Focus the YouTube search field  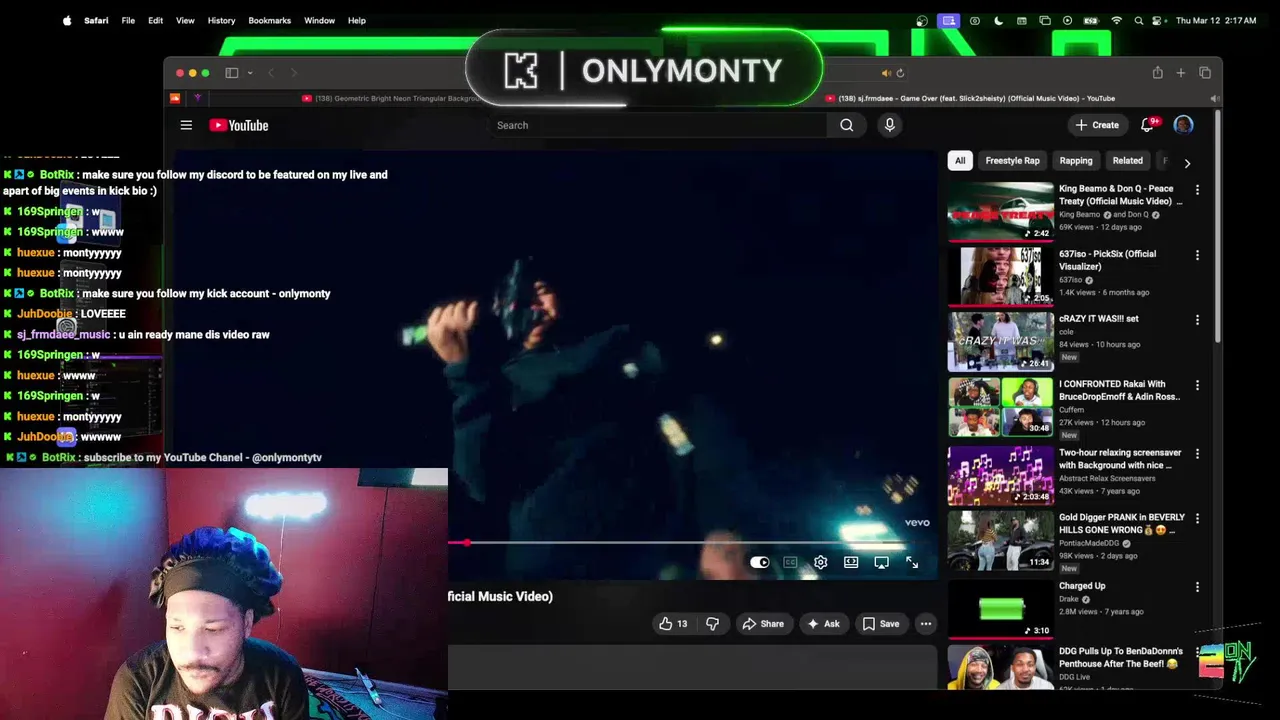[x=660, y=125]
